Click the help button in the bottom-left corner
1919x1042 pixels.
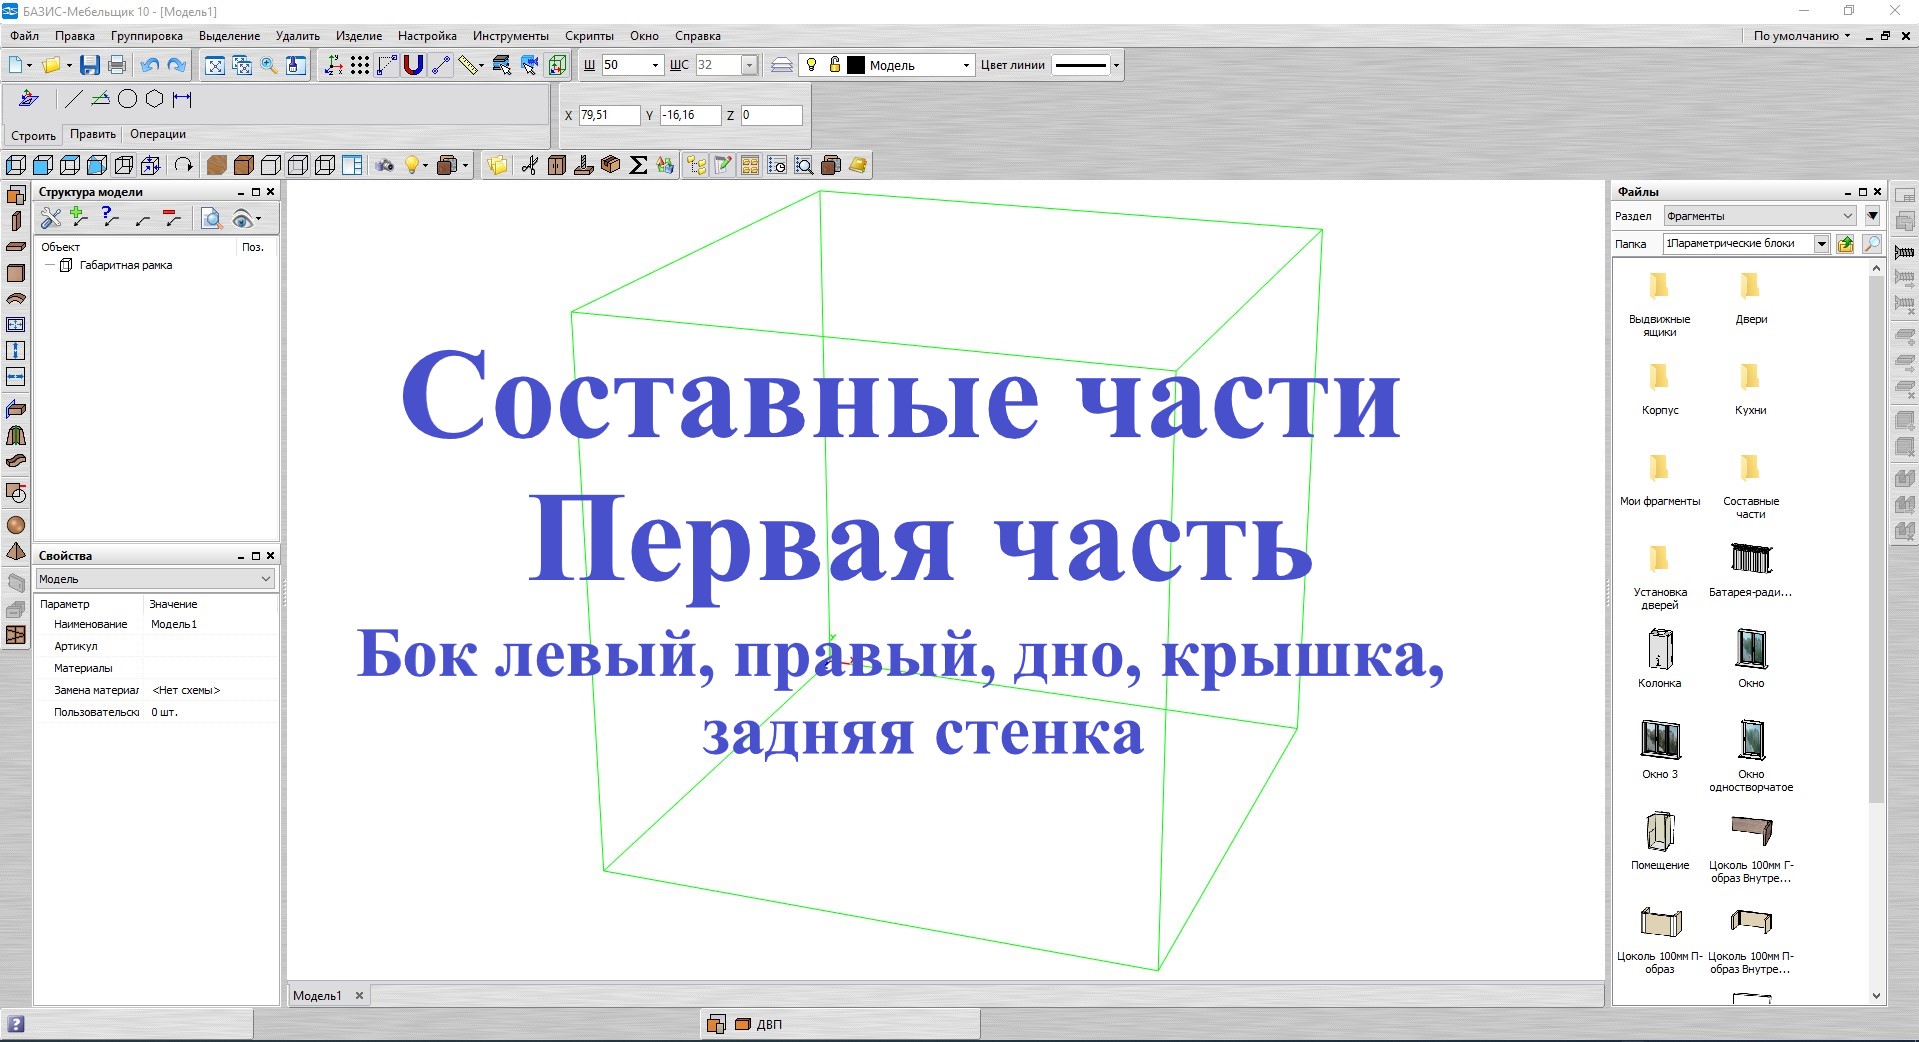(x=17, y=1023)
